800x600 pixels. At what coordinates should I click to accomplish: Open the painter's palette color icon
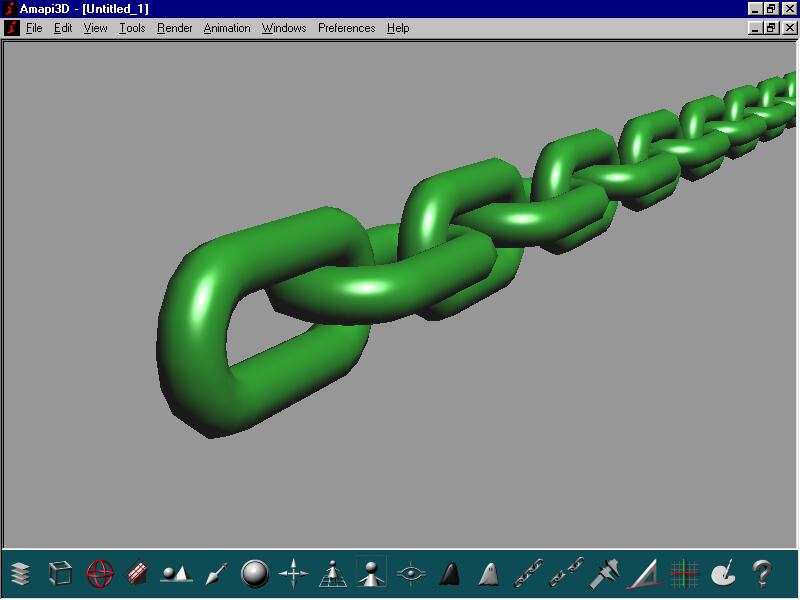722,573
